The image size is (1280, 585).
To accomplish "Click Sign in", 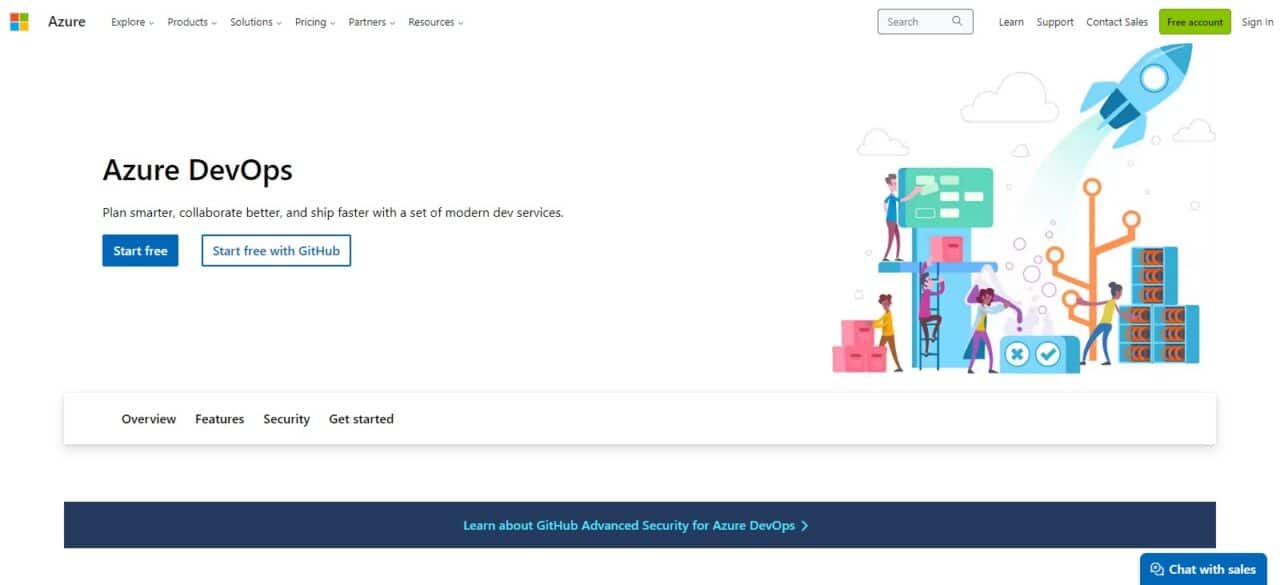I will click(1258, 22).
